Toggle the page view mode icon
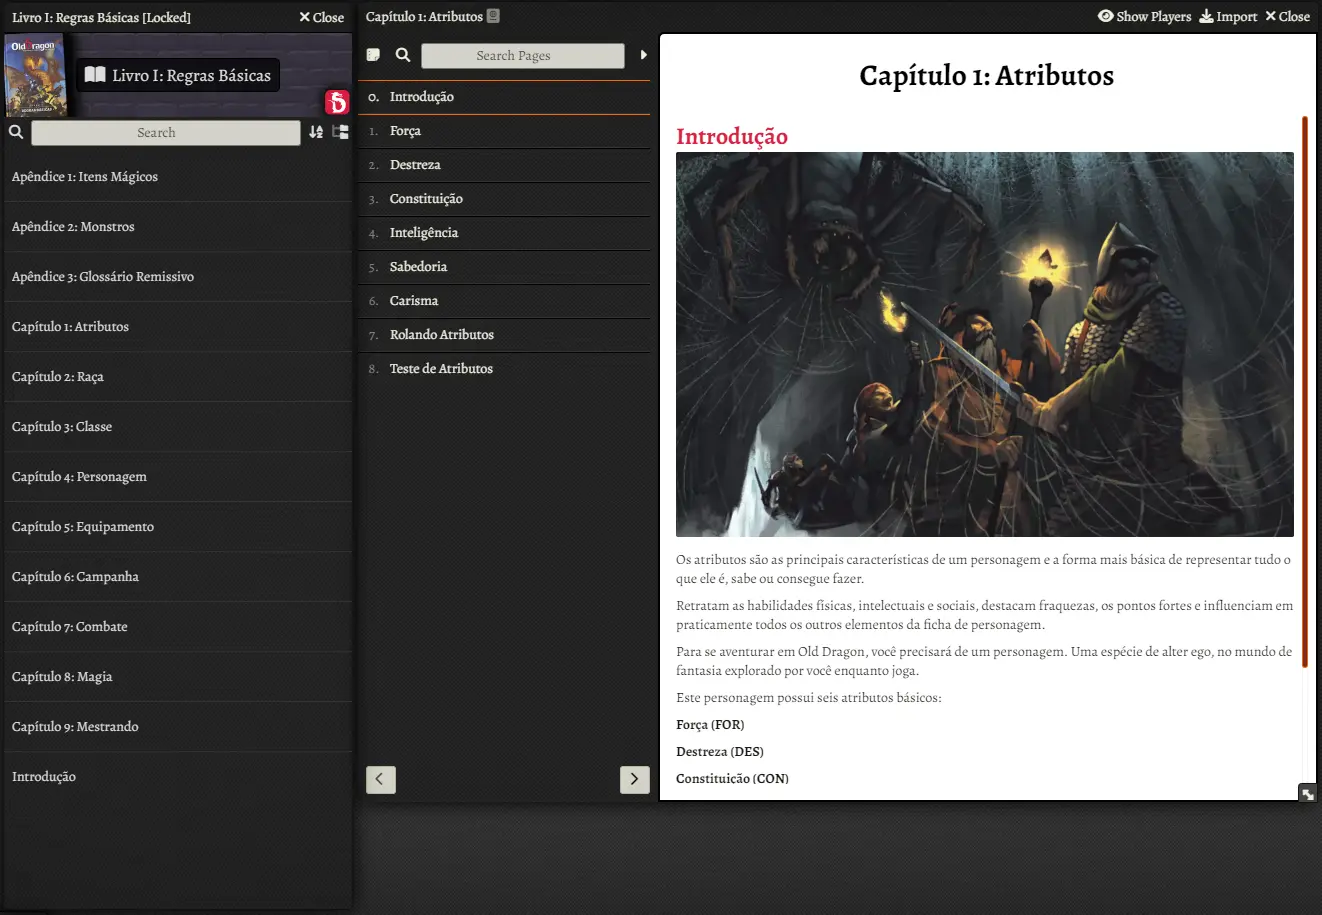Viewport: 1322px width, 915px height. pyautogui.click(x=373, y=55)
